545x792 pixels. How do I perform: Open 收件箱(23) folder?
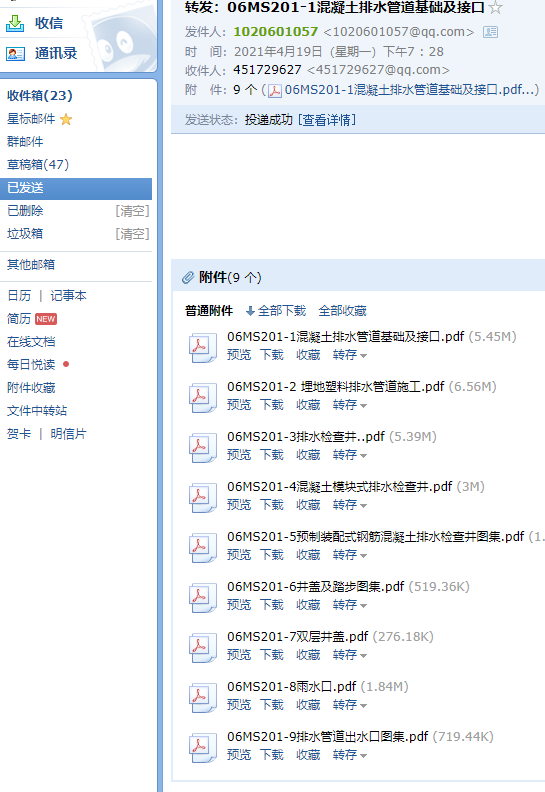40,95
